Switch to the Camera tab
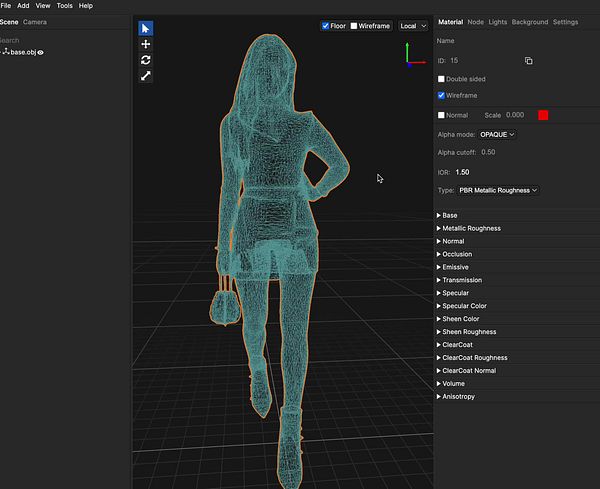Screen dimensions: 600x489 pos(35,22)
